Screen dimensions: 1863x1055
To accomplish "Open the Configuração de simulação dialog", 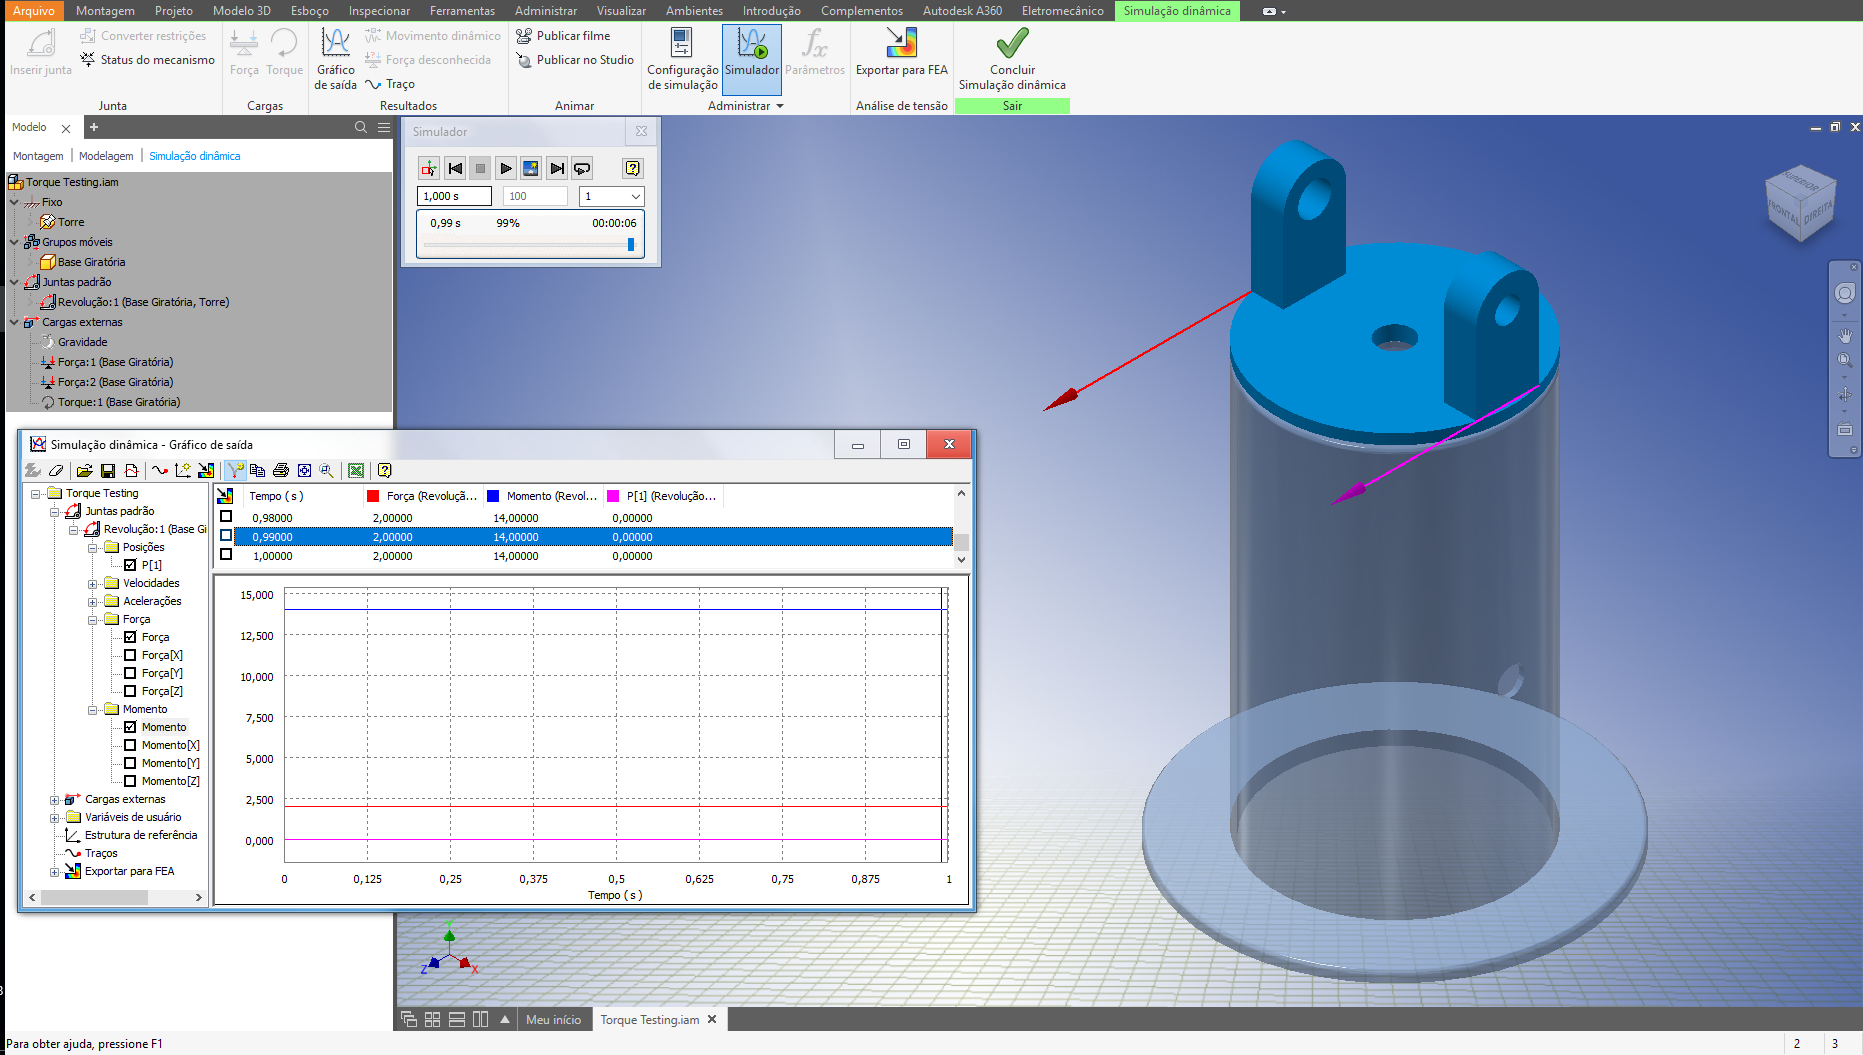I will pyautogui.click(x=681, y=55).
